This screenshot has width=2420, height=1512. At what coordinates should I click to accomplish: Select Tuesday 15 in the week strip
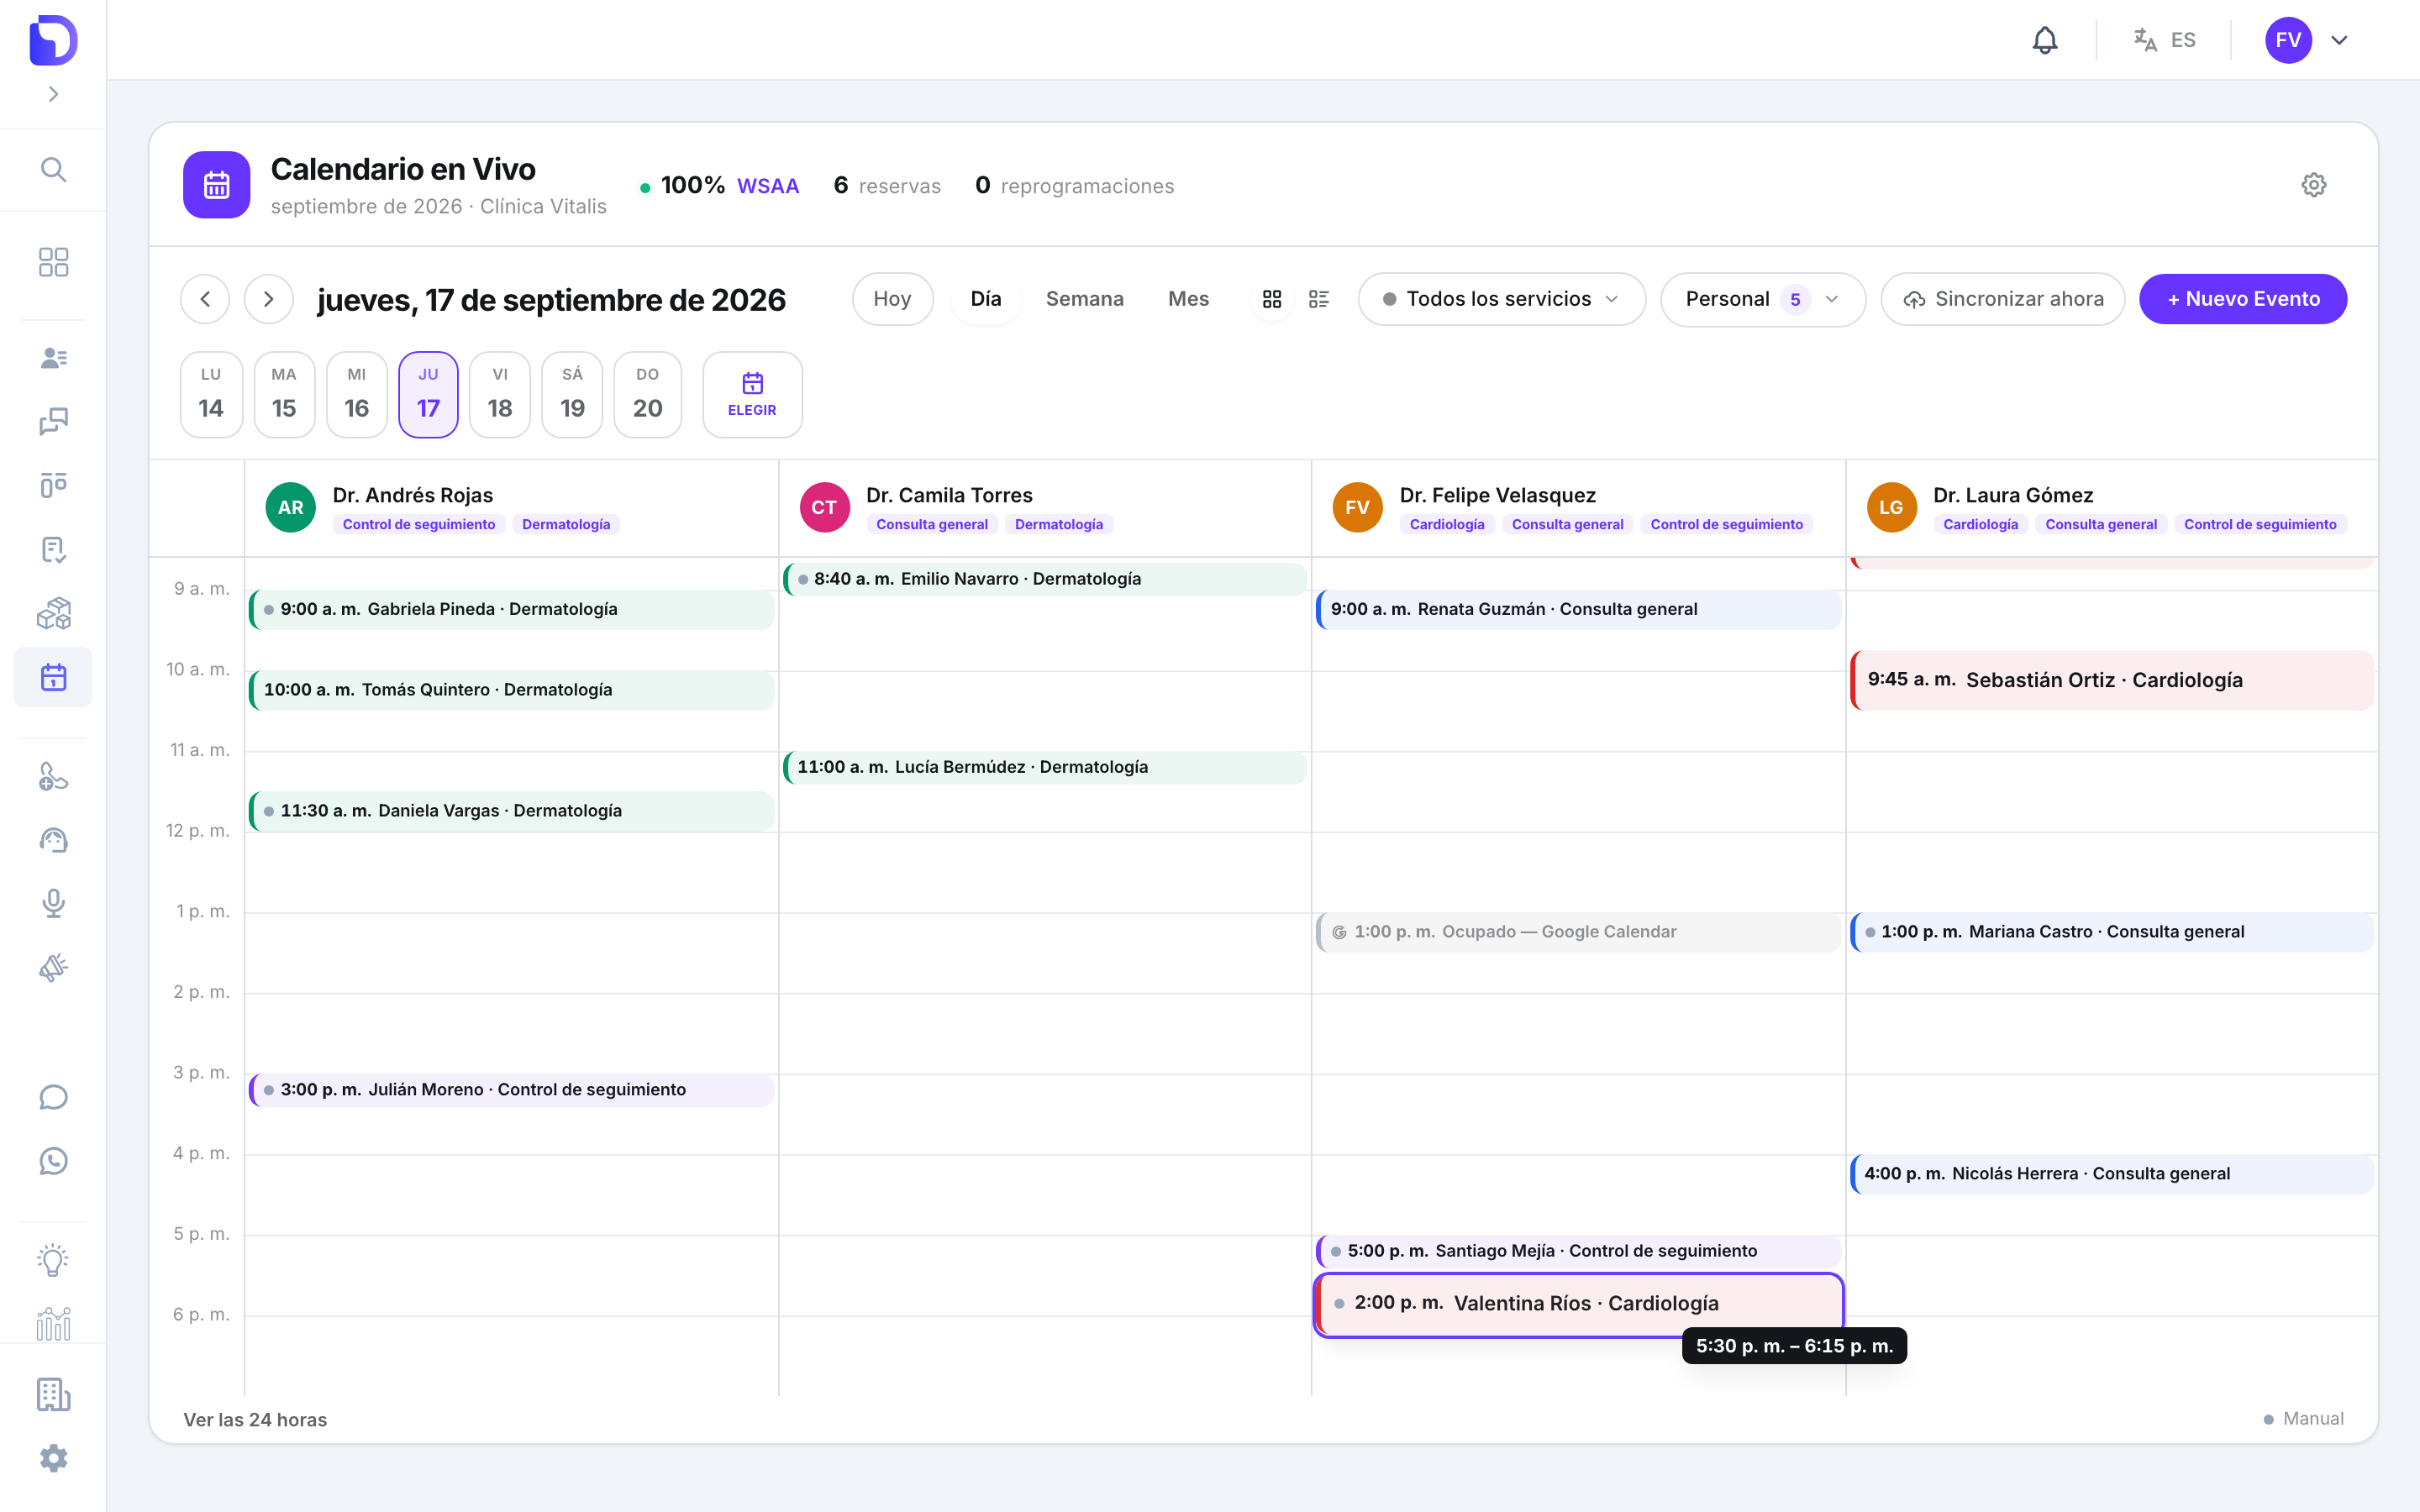pos(284,394)
